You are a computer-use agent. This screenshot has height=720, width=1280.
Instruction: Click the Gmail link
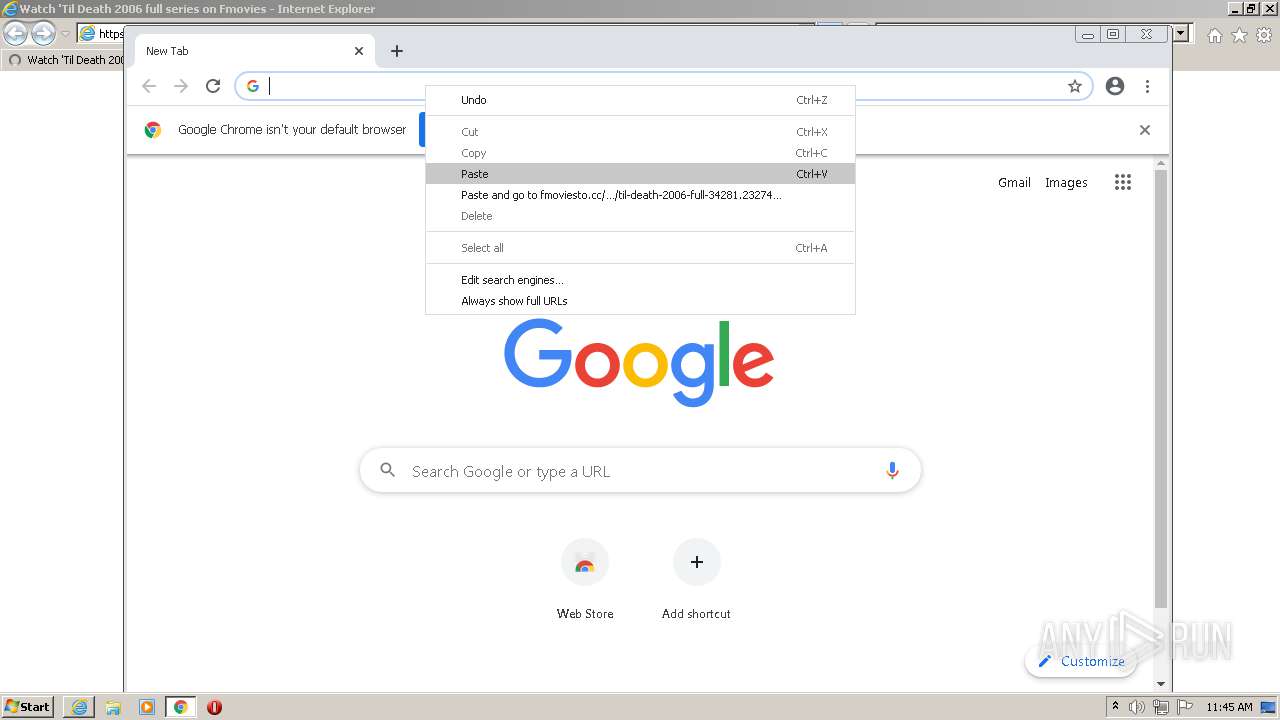point(1014,183)
